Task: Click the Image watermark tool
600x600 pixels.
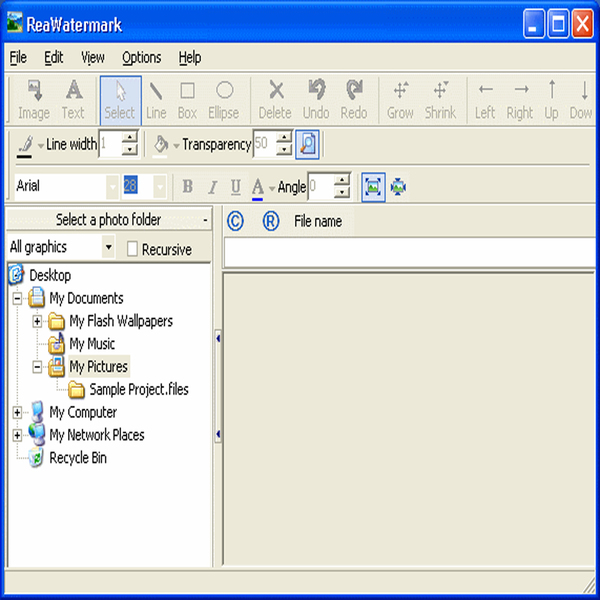Action: 34,100
